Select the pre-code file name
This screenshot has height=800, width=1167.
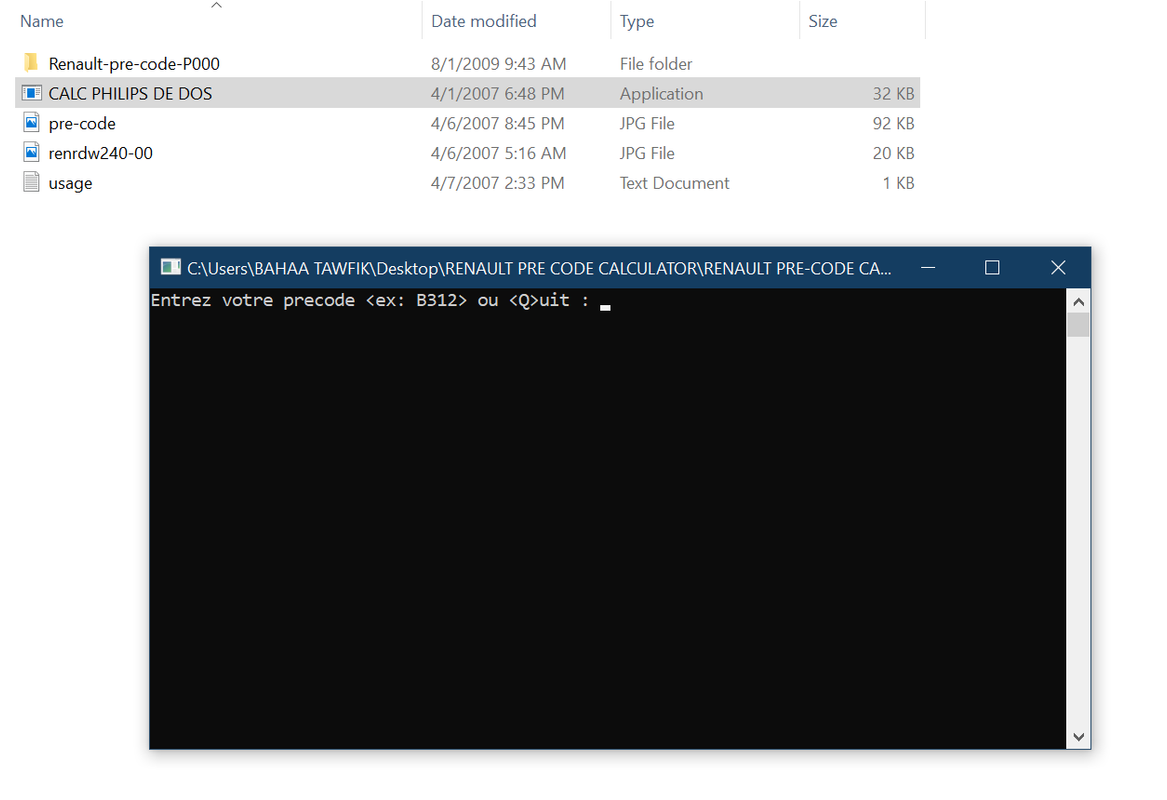(82, 124)
